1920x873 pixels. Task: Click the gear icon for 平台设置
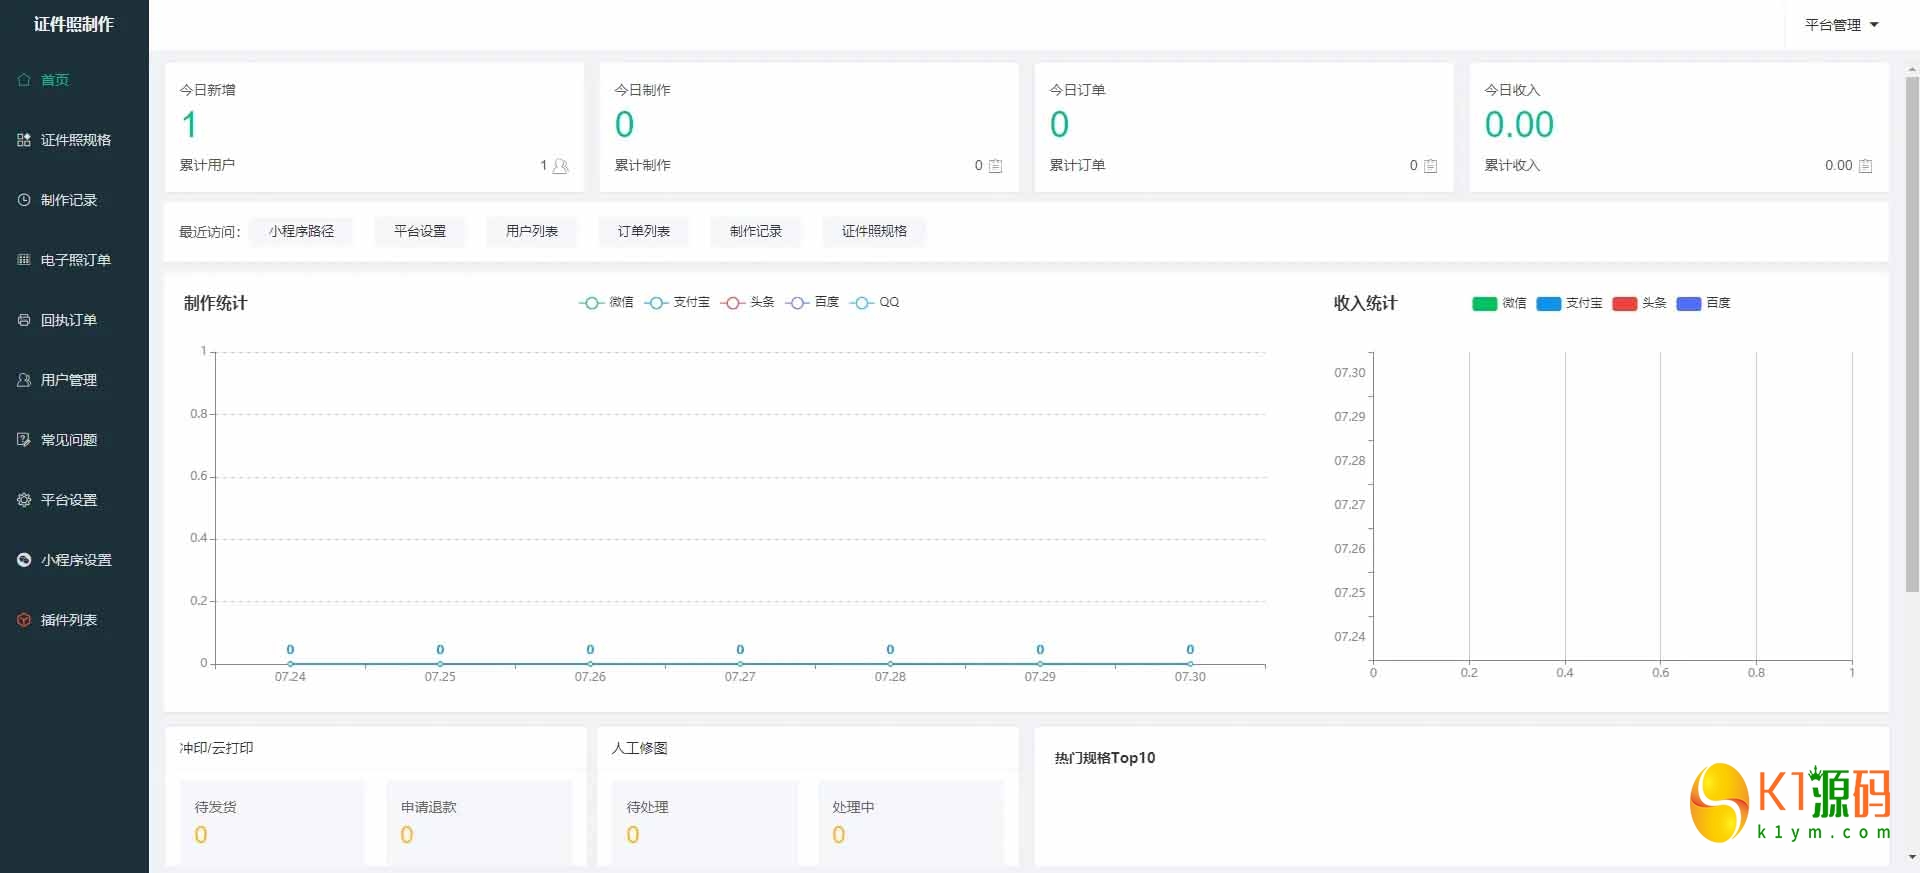[24, 500]
